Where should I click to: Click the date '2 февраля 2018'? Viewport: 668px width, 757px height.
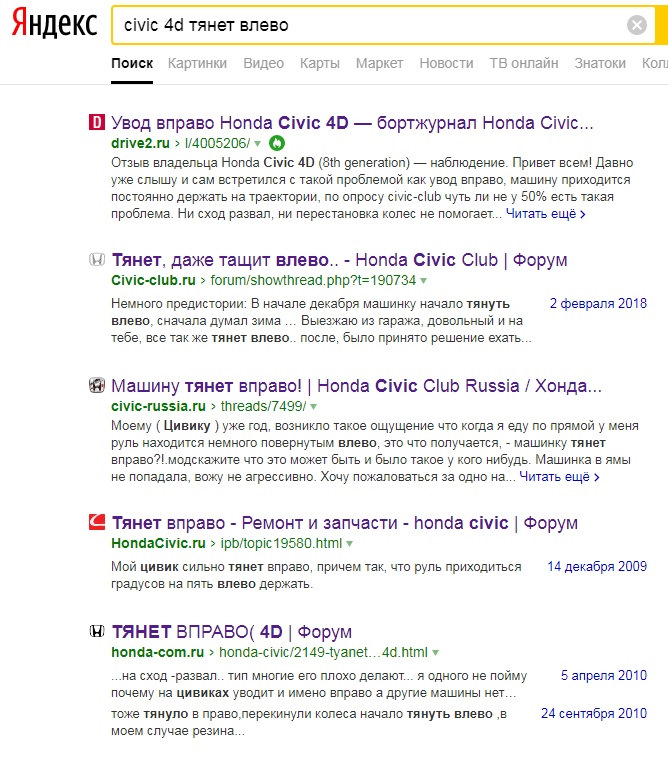pyautogui.click(x=598, y=304)
